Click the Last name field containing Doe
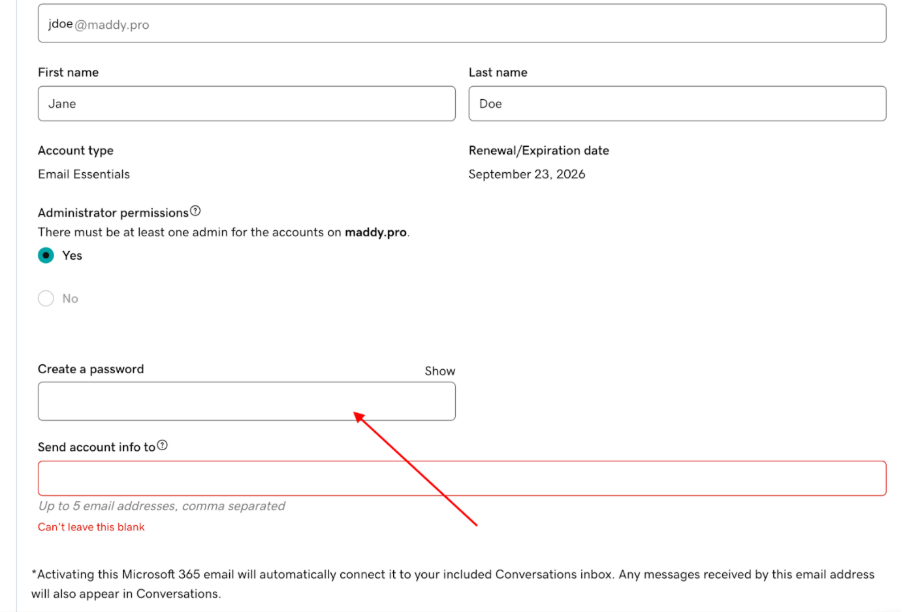 coord(676,104)
